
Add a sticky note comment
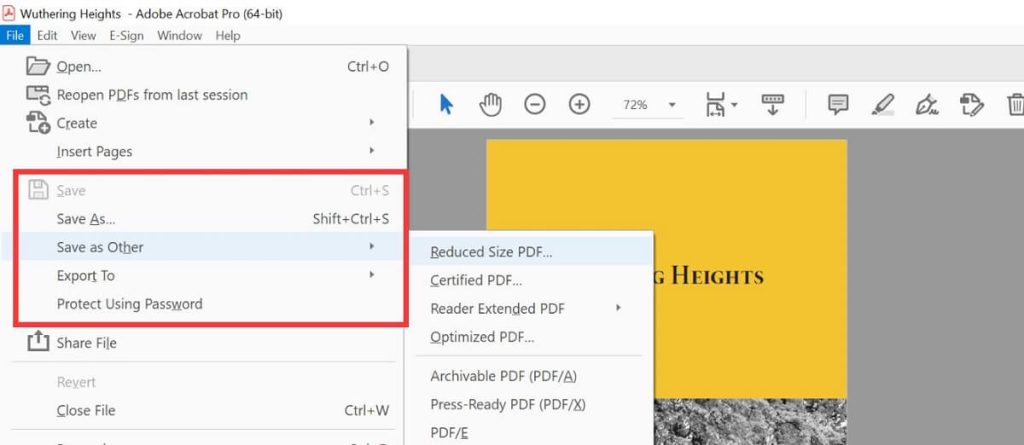(x=838, y=105)
